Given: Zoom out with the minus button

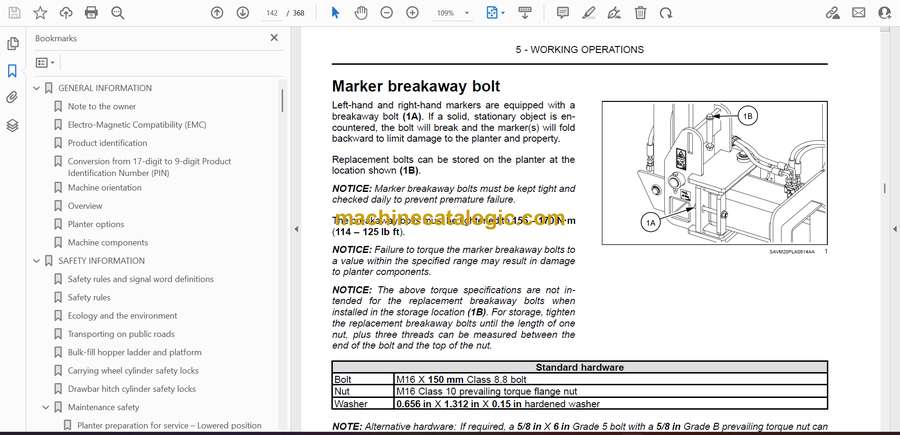Looking at the screenshot, I should pyautogui.click(x=387, y=13).
